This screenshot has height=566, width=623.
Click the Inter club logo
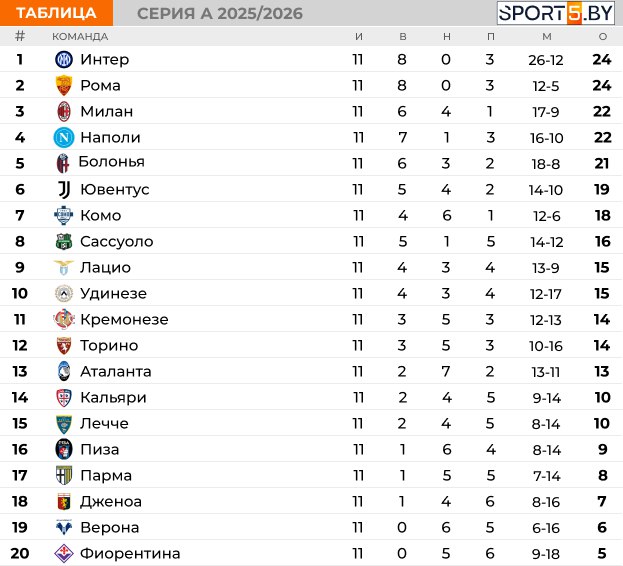tap(64, 59)
